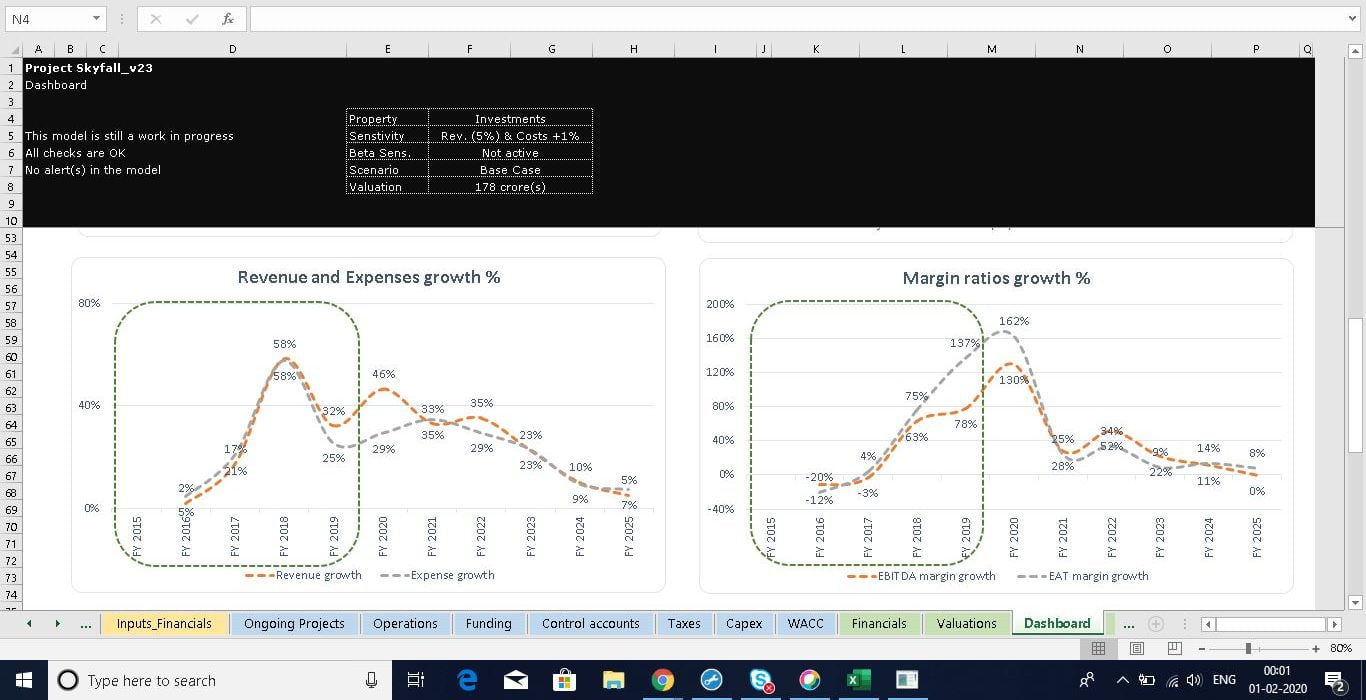This screenshot has width=1366, height=700.
Task: Click the Enter checkmark icon in formula bar
Action: [191, 19]
